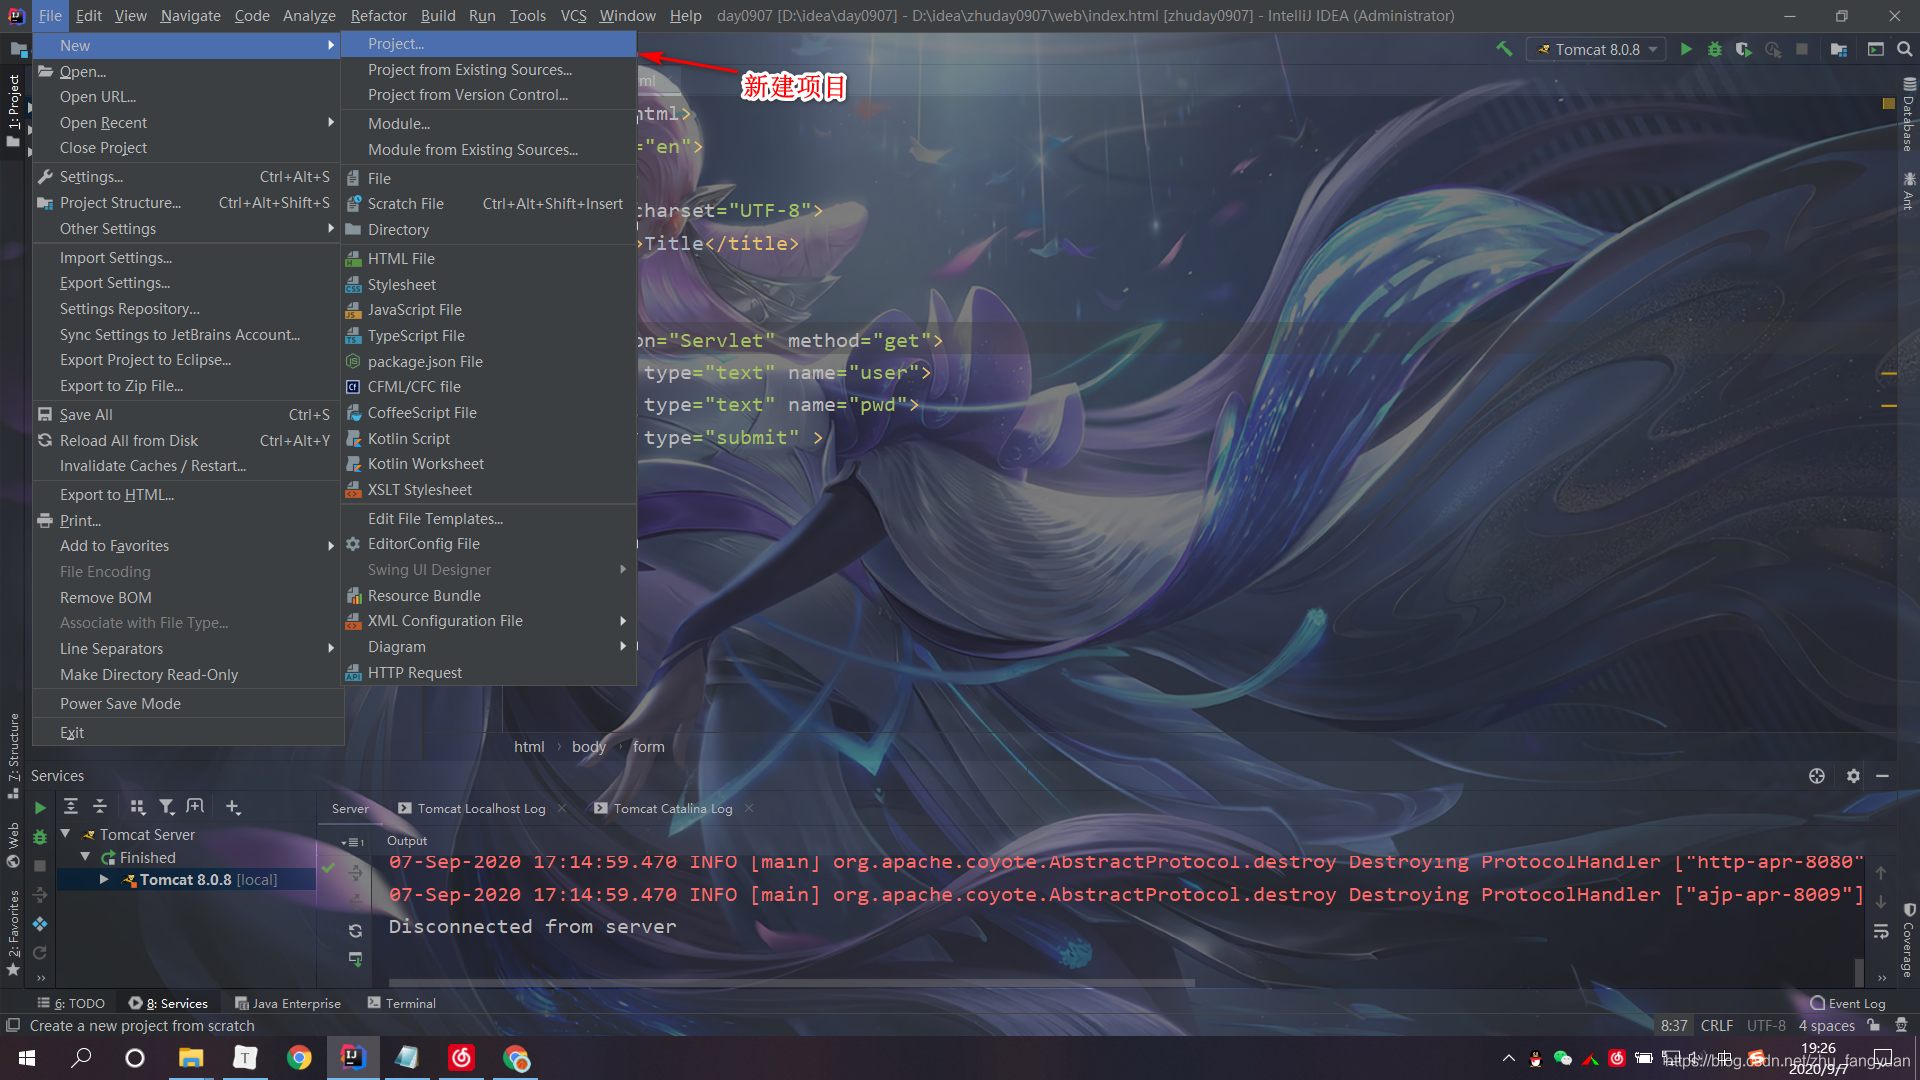The width and height of the screenshot is (1920, 1080).
Task: Click the Build Project hammer icon
Action: tap(1504, 49)
